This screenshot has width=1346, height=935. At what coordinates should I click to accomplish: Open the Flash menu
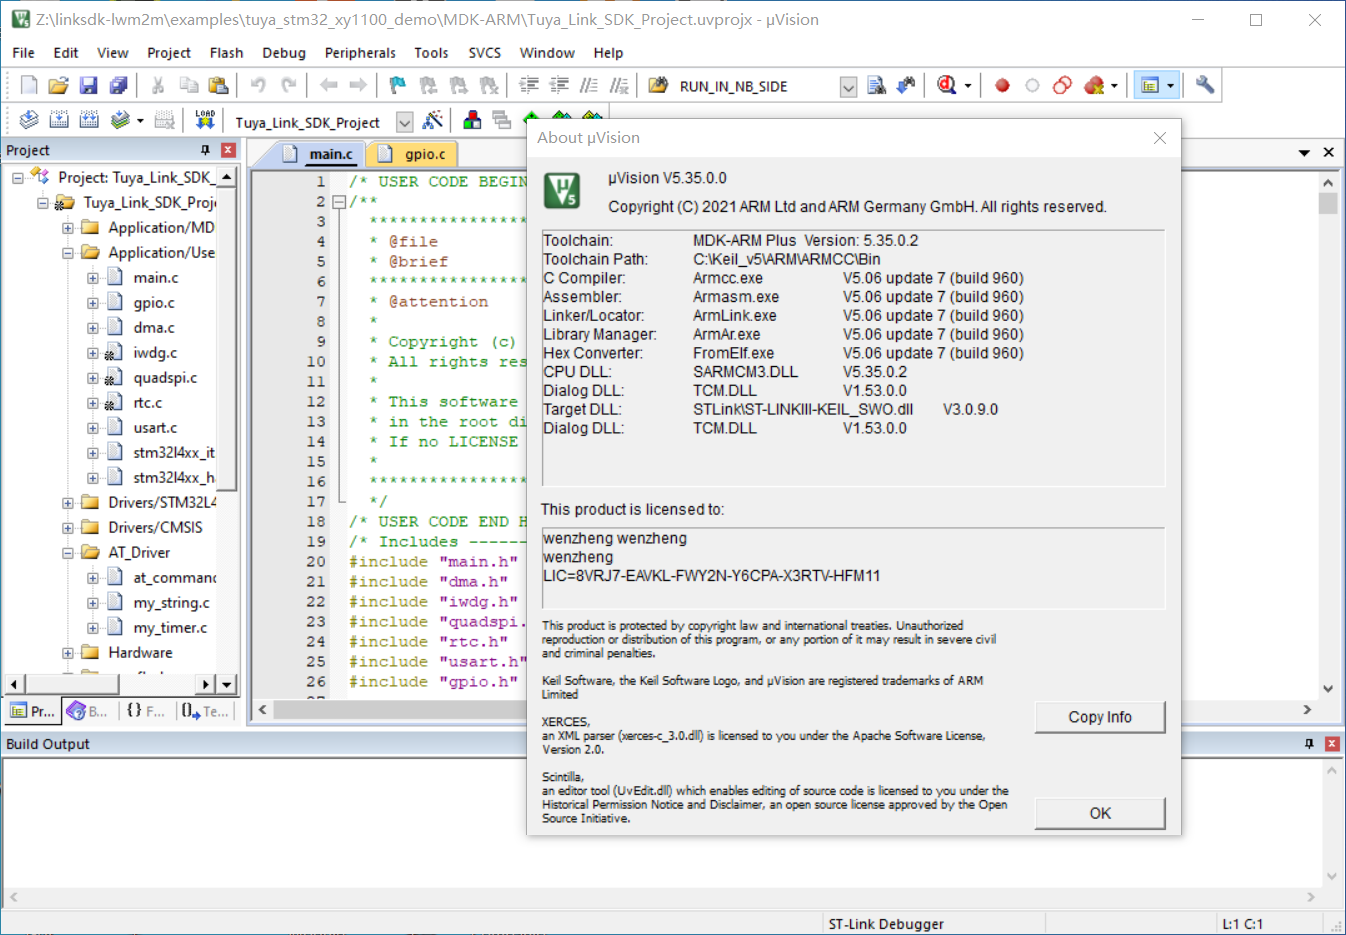click(x=226, y=53)
